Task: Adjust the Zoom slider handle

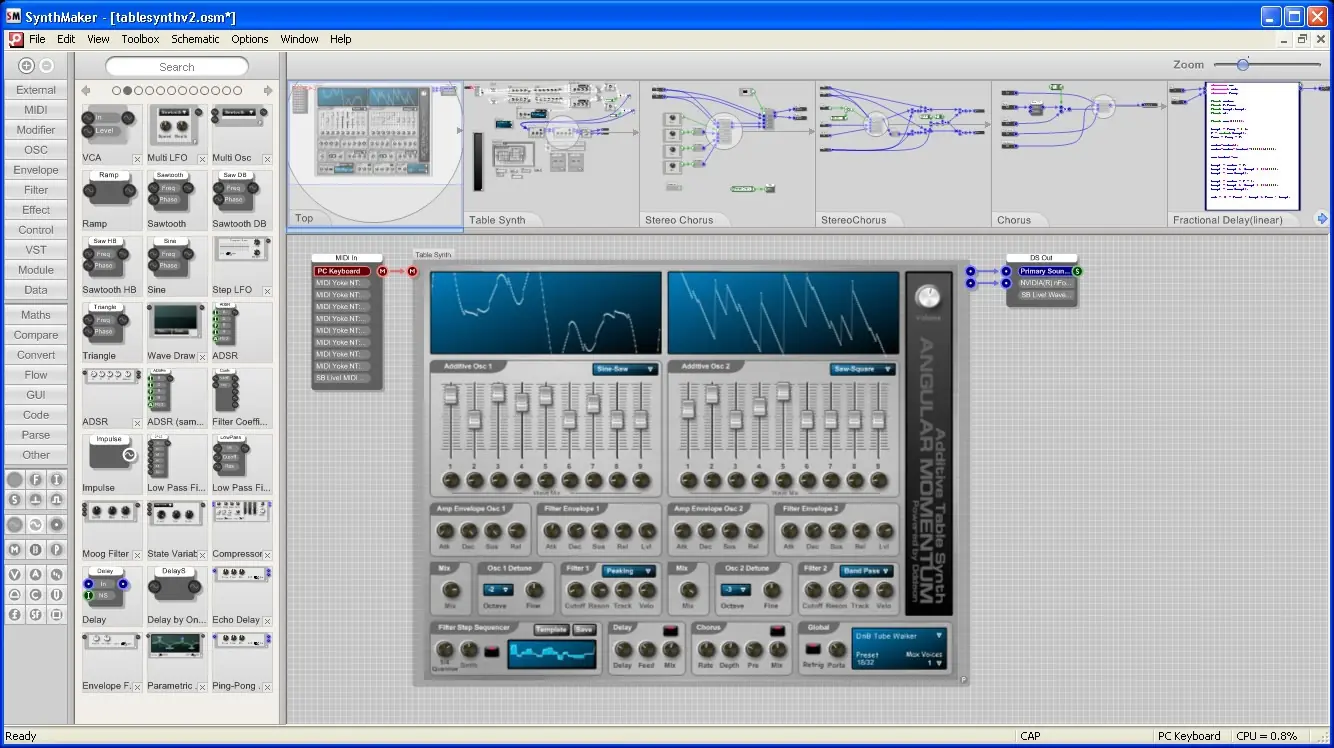Action: pyautogui.click(x=1243, y=64)
